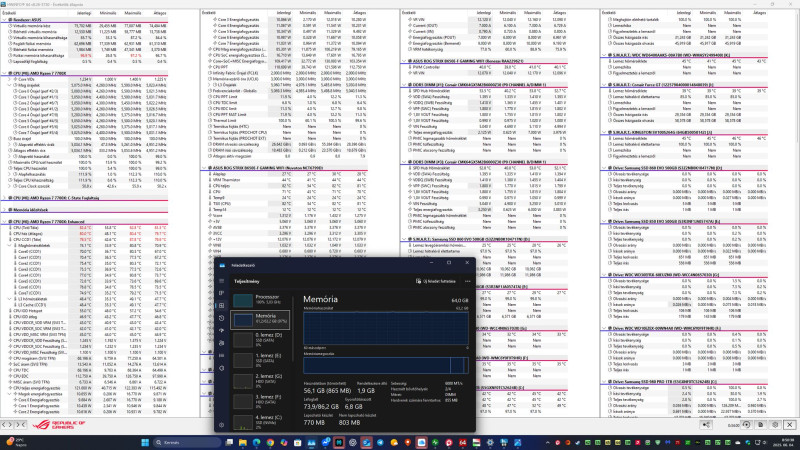Open Services icon in Task Manager sidebar

click(221, 368)
